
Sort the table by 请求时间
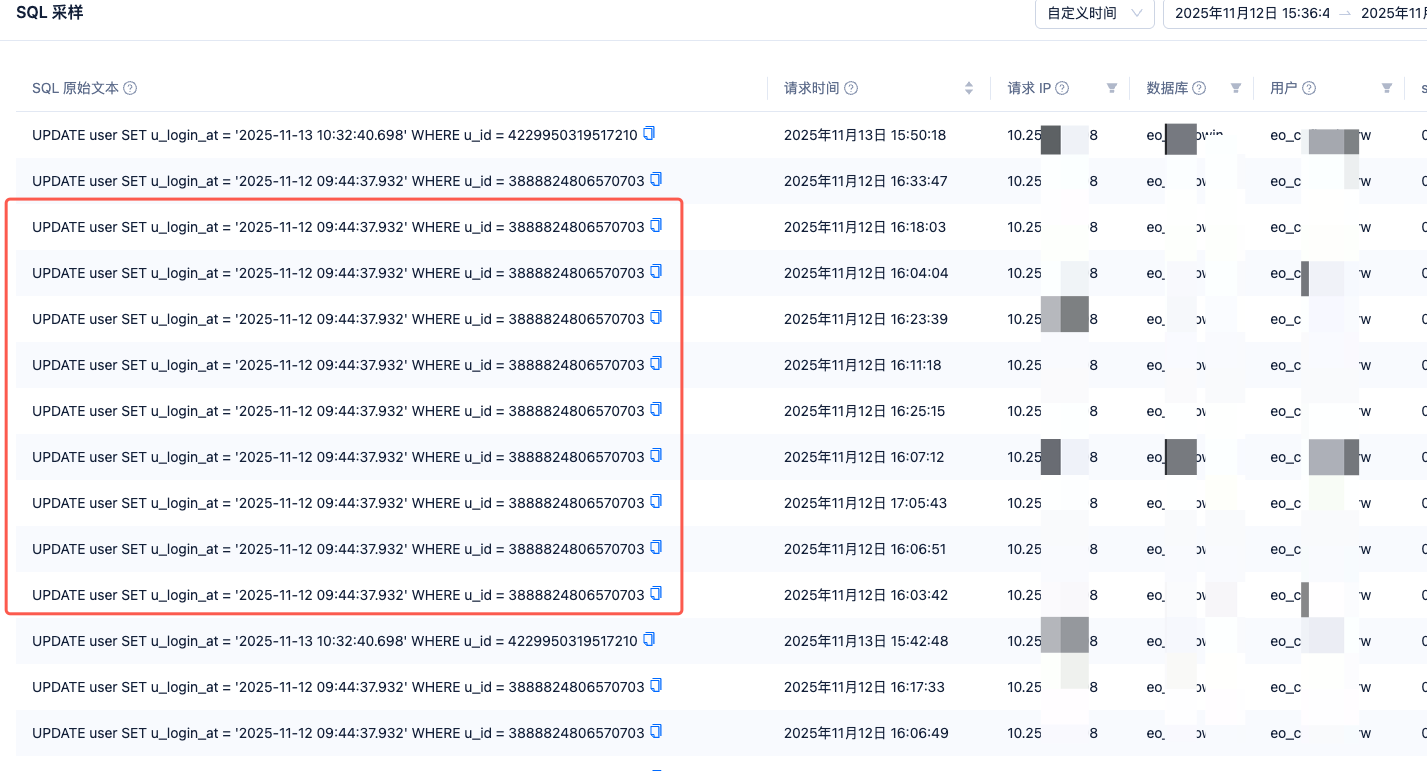pyautogui.click(x=968, y=88)
